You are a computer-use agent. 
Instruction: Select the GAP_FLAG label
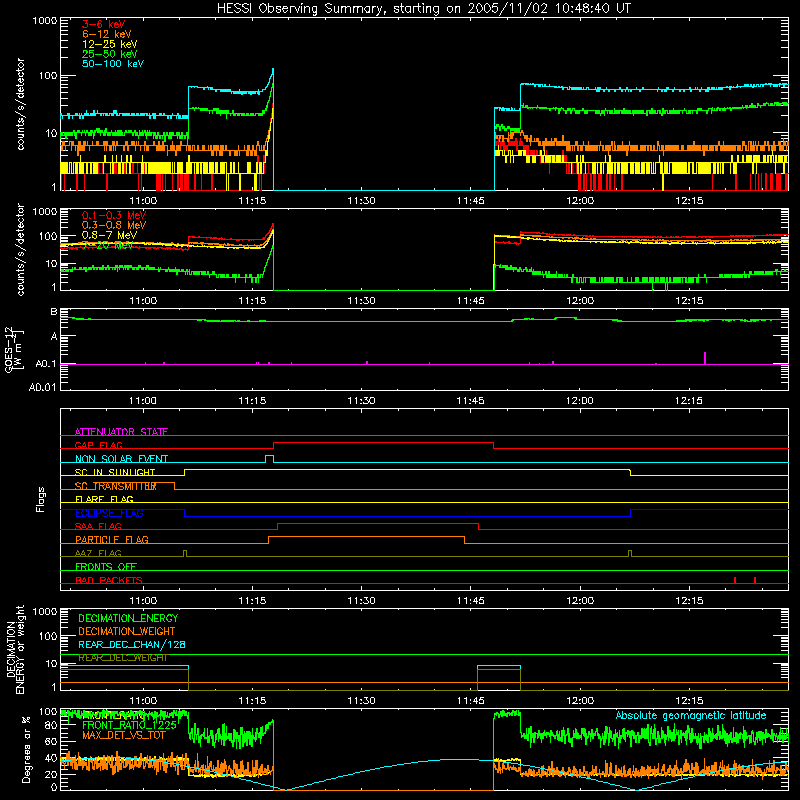click(x=98, y=445)
